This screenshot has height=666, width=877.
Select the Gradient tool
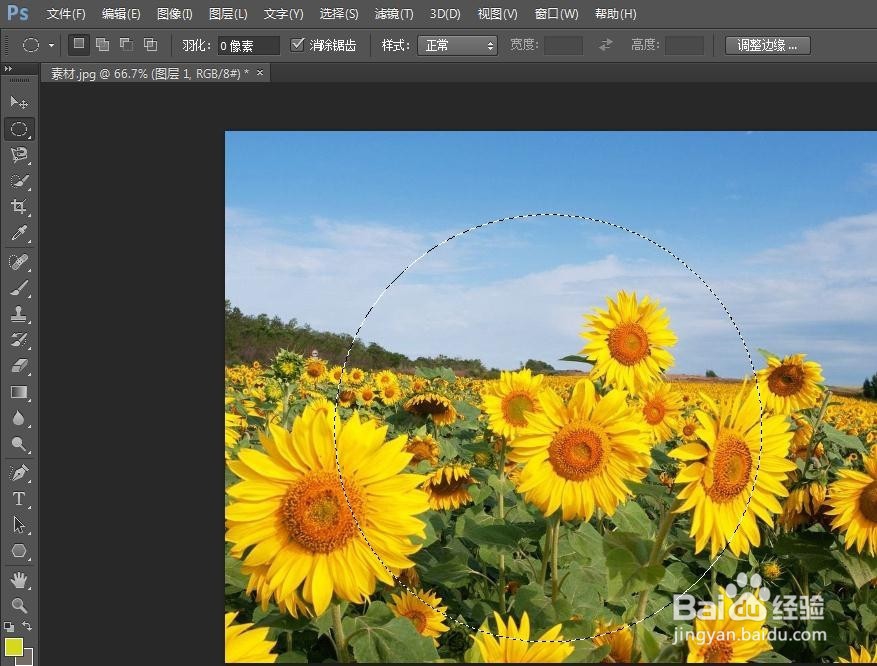(18, 392)
